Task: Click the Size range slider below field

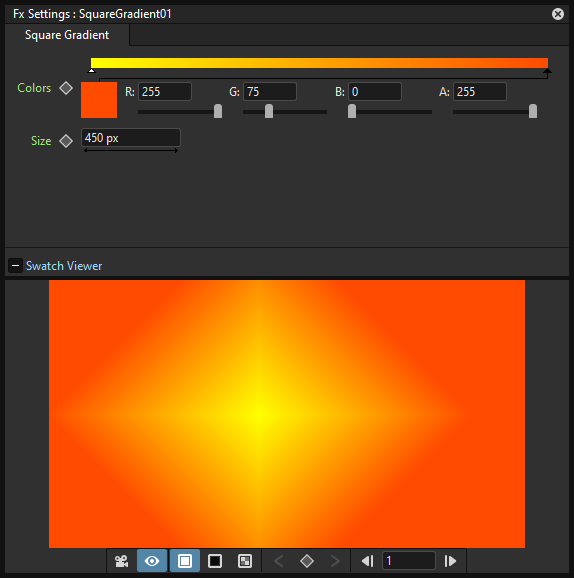Action: (131, 150)
